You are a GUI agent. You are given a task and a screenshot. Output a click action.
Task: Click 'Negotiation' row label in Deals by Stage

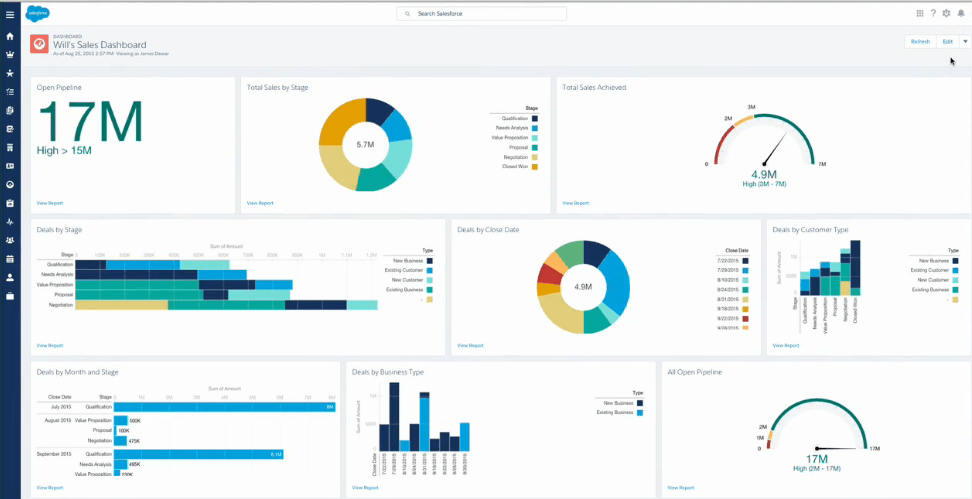[x=61, y=305]
